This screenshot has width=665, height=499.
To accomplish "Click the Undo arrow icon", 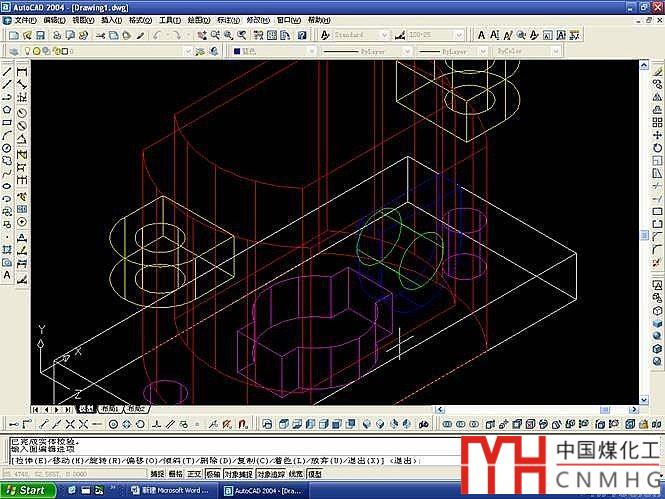I will click(158, 35).
